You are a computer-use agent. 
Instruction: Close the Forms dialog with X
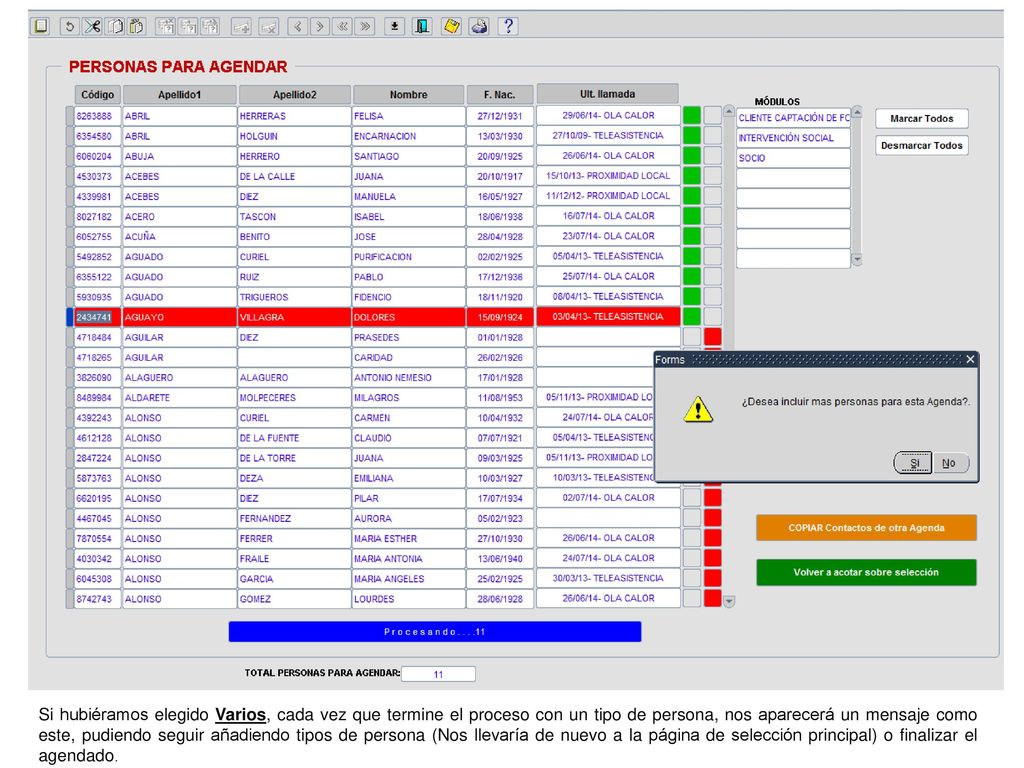970,359
